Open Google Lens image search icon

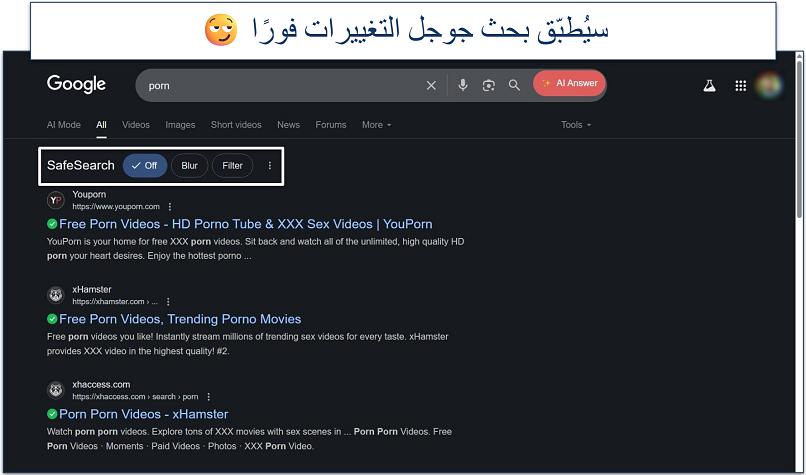[489, 85]
